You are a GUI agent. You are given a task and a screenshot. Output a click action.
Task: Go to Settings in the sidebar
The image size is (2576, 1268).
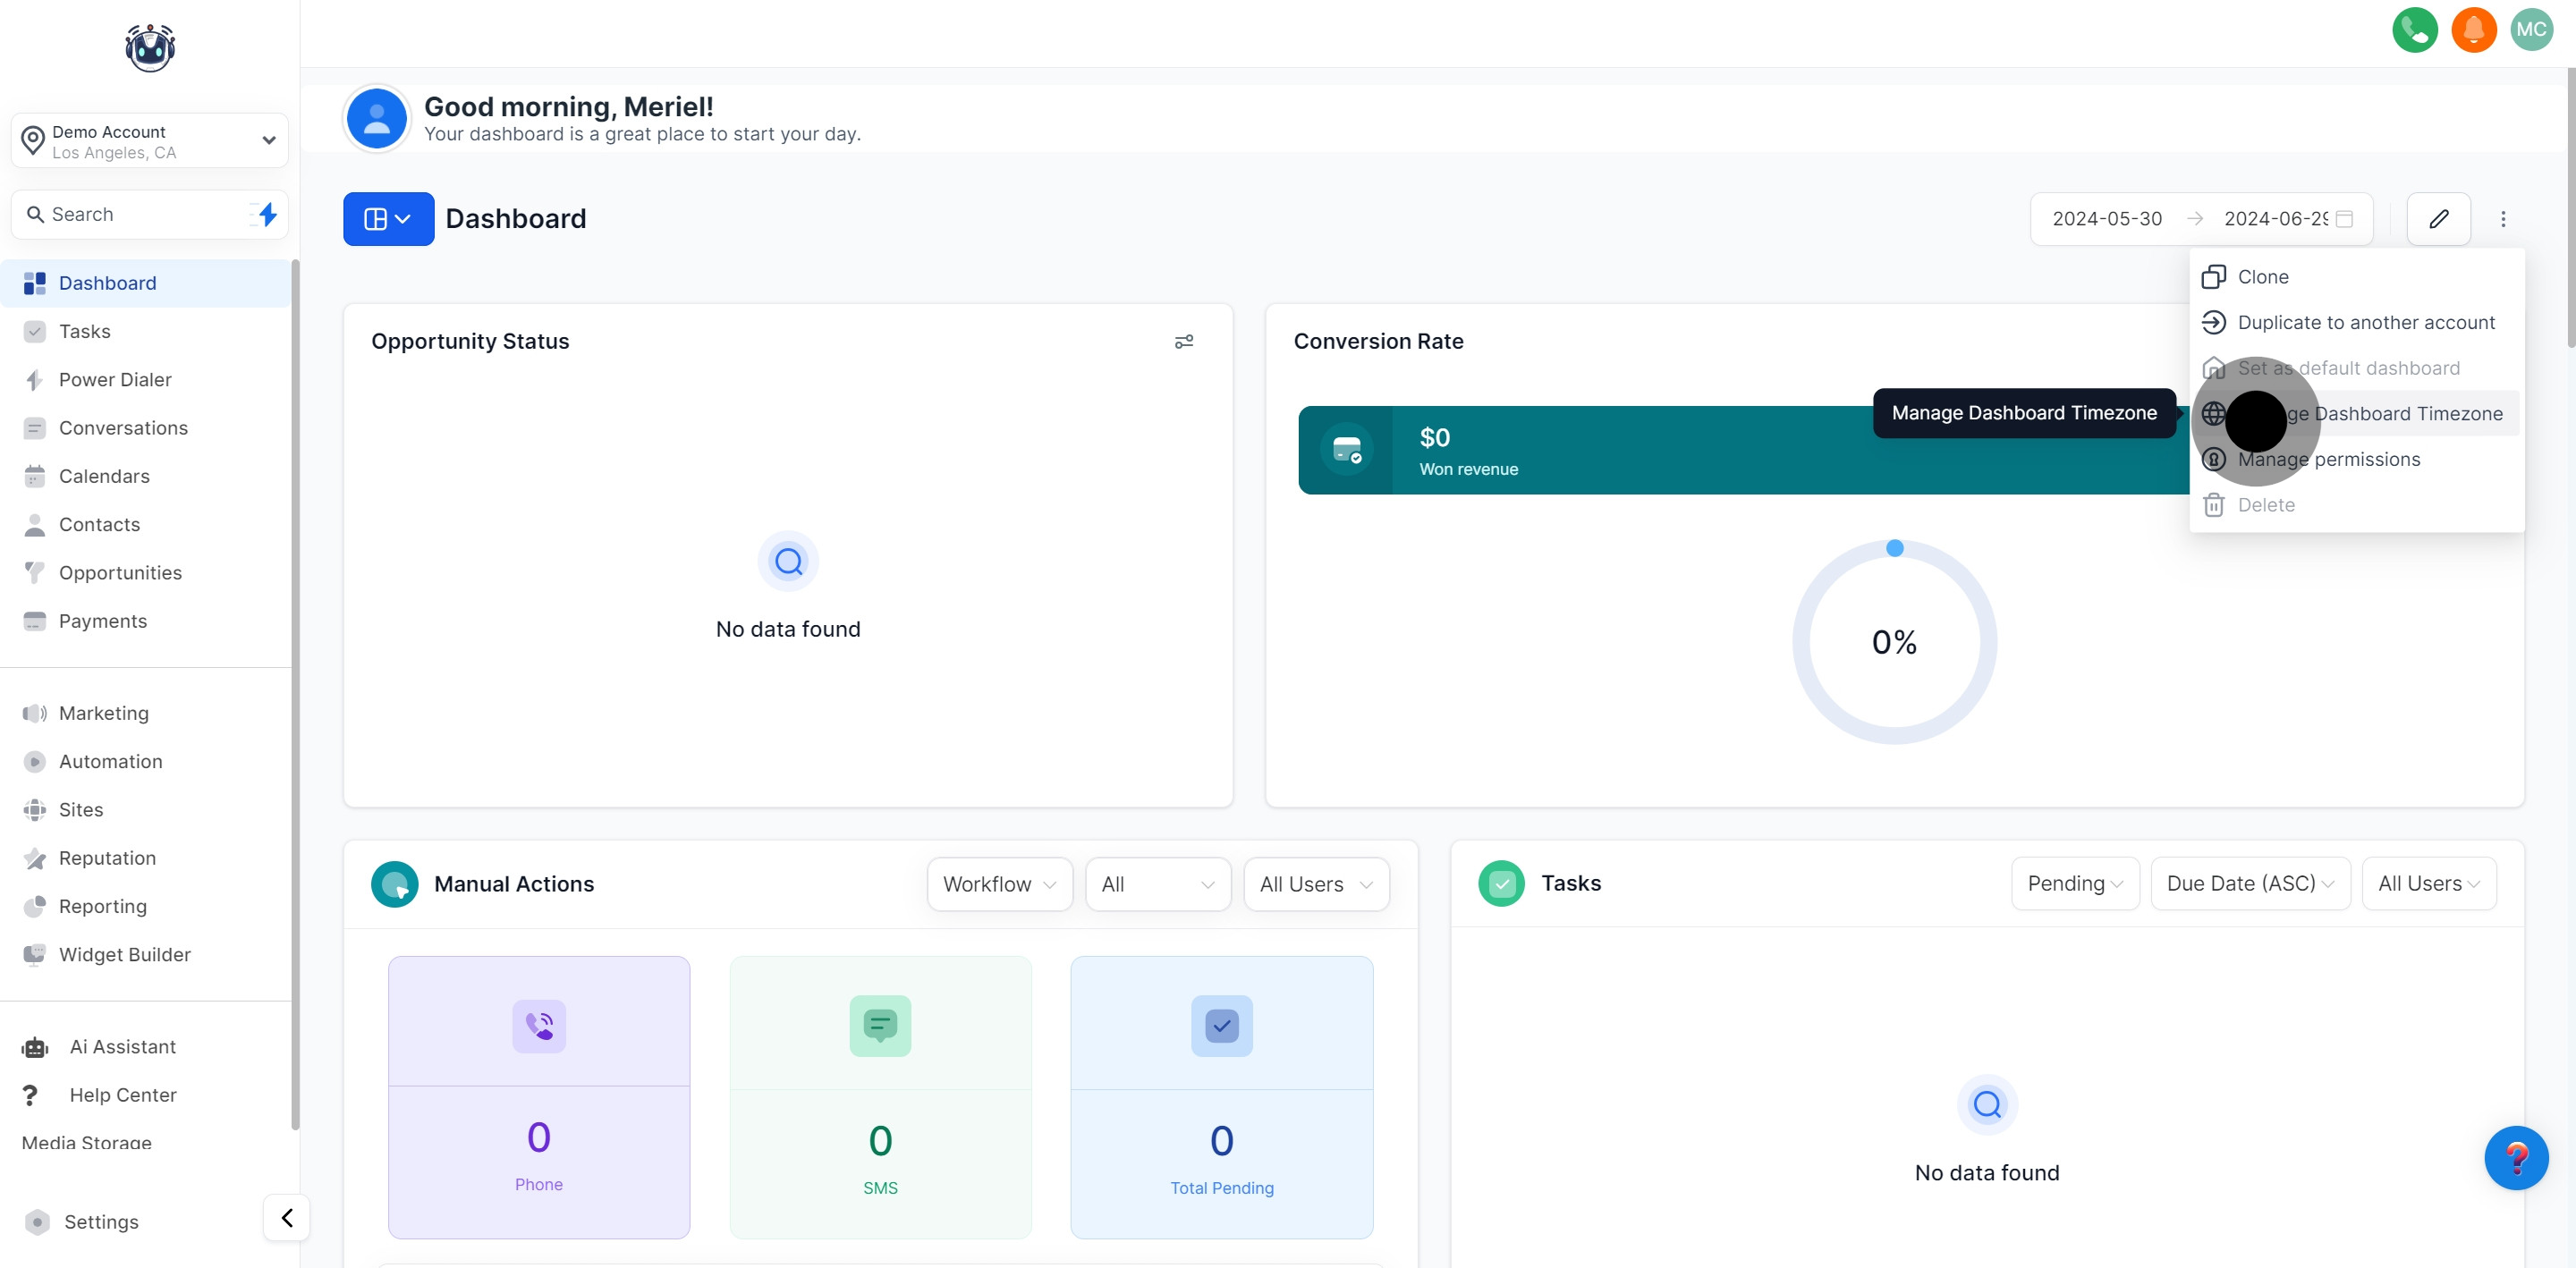[101, 1221]
